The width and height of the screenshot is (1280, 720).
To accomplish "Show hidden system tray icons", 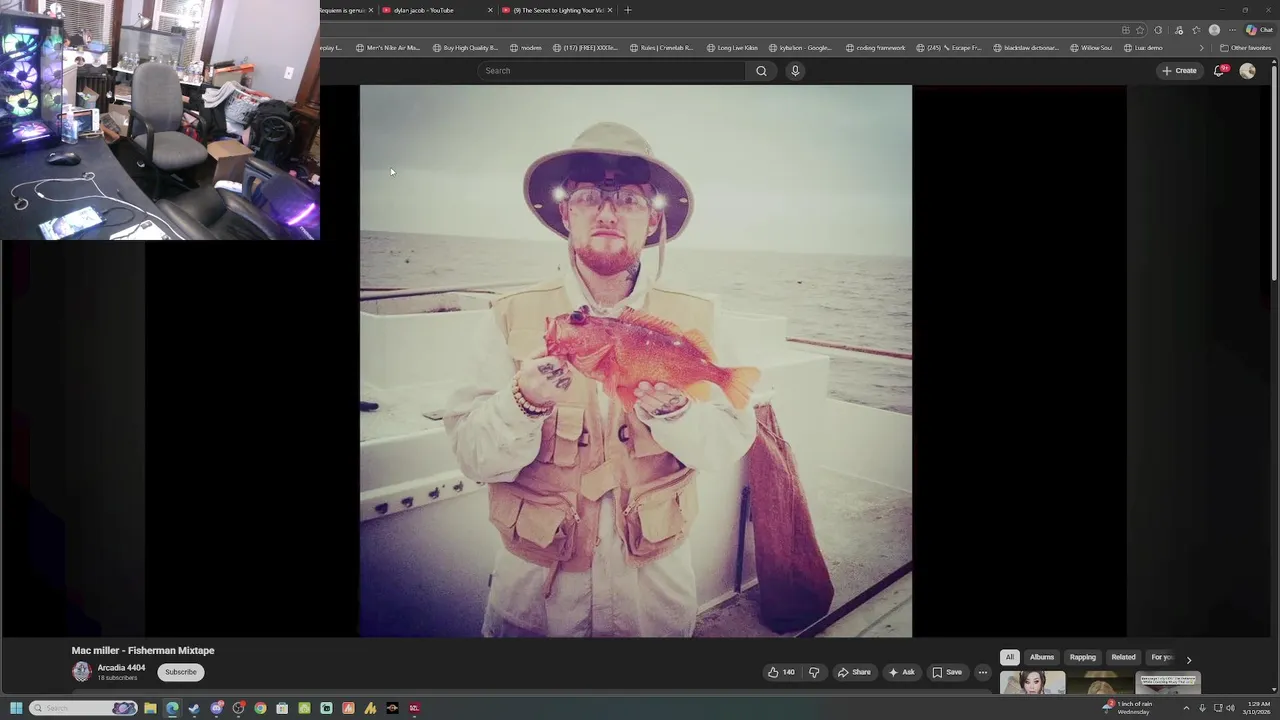I will pyautogui.click(x=1186, y=708).
